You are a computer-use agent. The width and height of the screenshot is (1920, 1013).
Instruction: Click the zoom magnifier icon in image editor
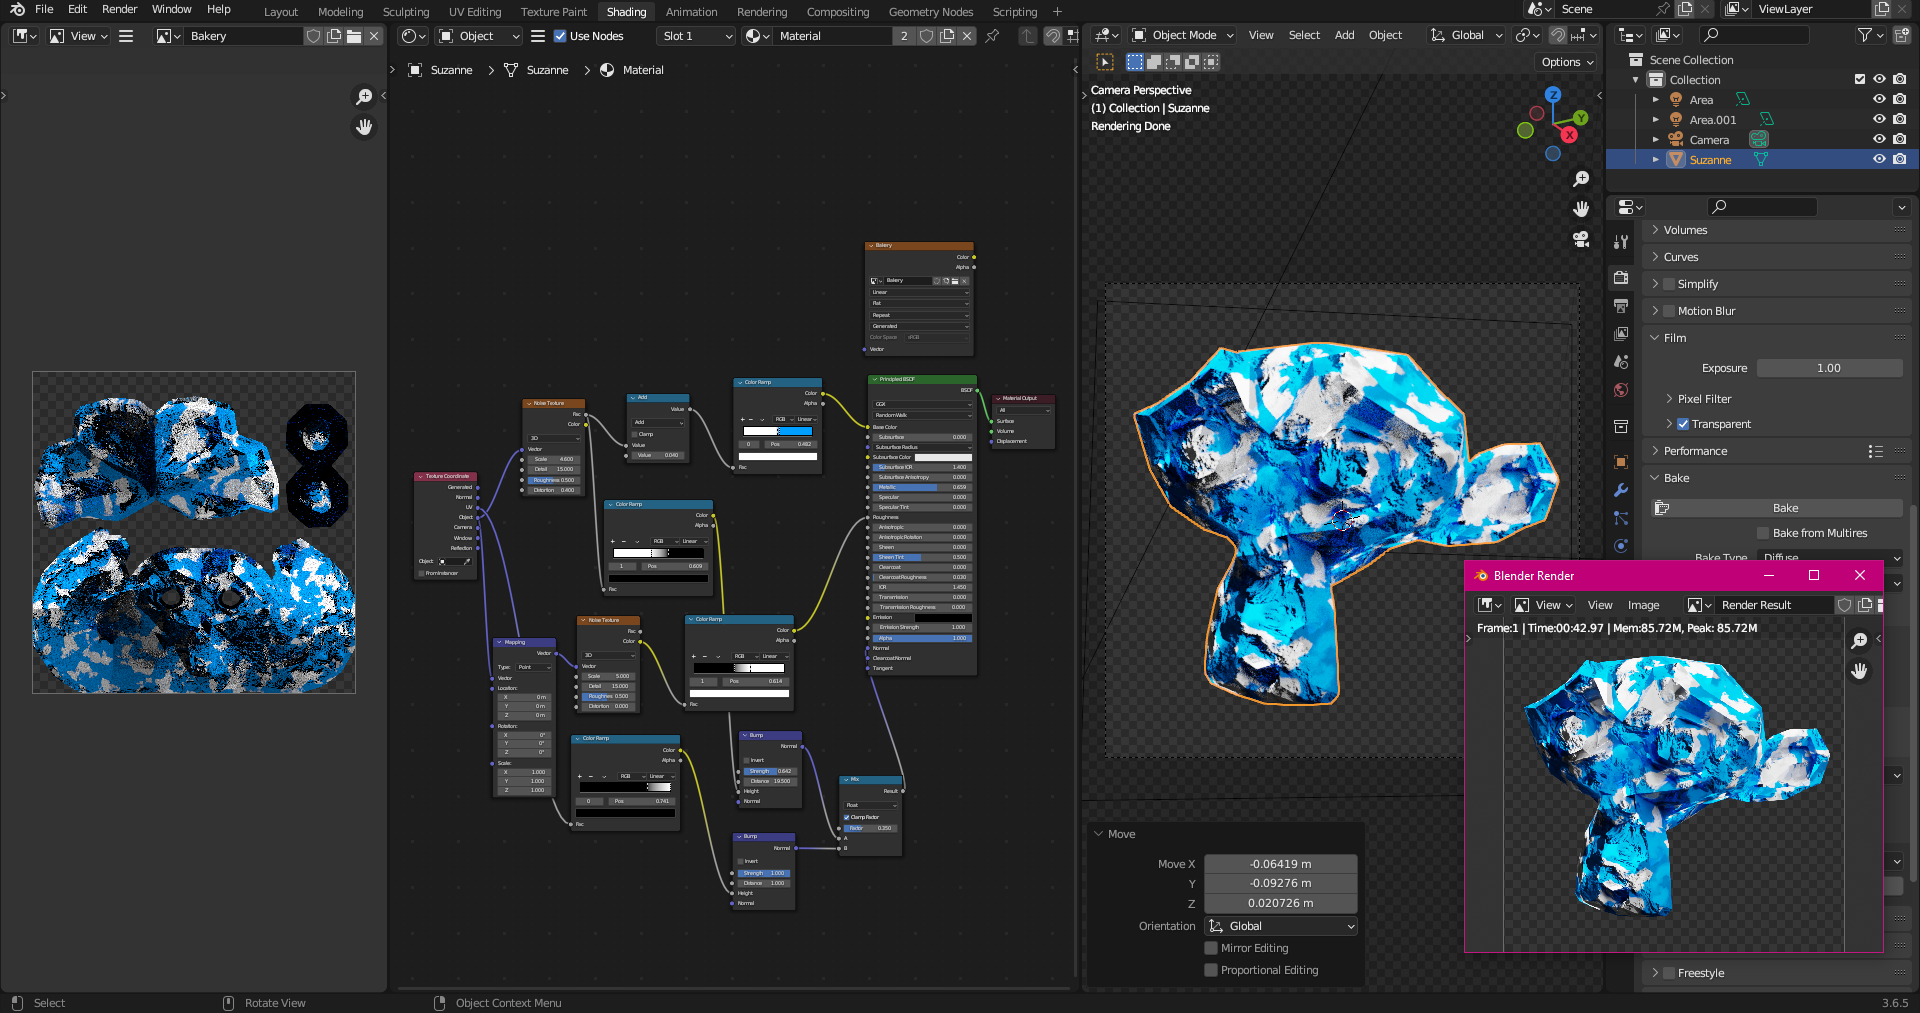(x=364, y=97)
